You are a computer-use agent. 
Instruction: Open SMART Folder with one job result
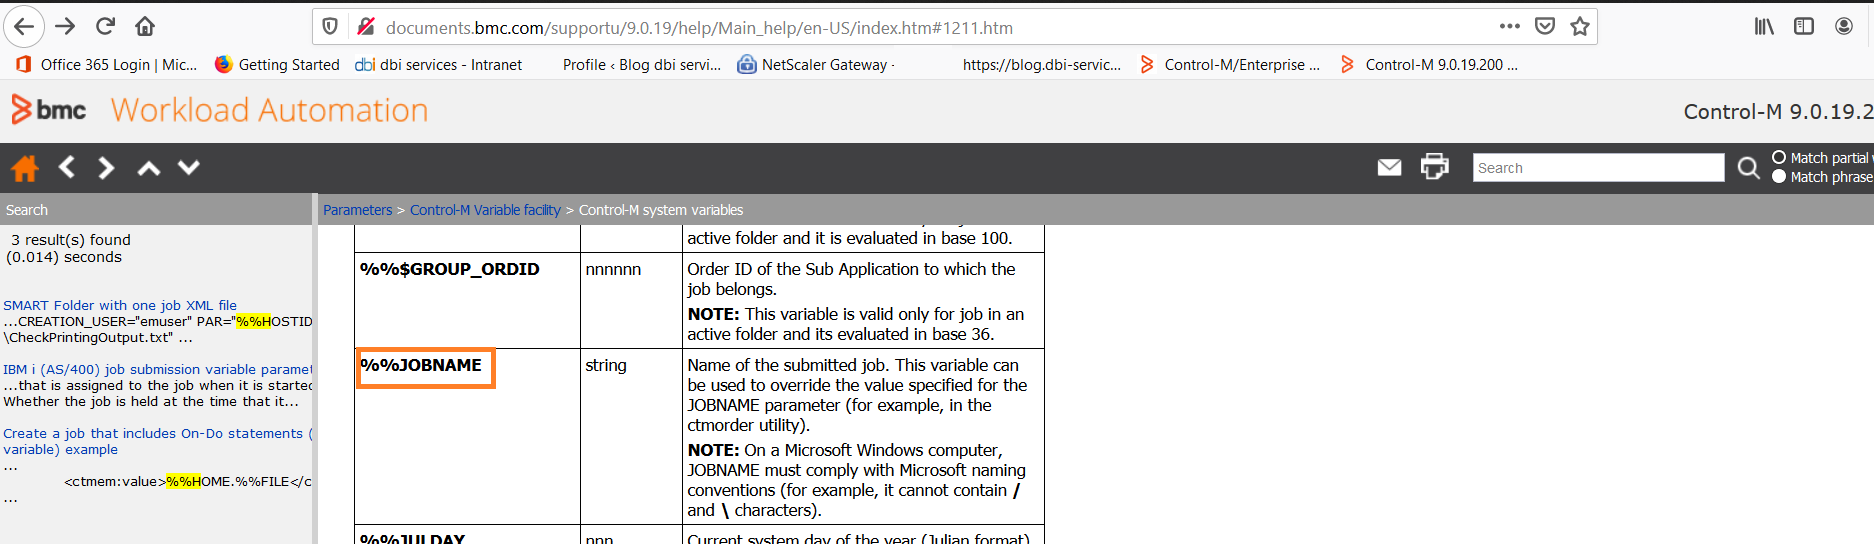pyautogui.click(x=120, y=305)
